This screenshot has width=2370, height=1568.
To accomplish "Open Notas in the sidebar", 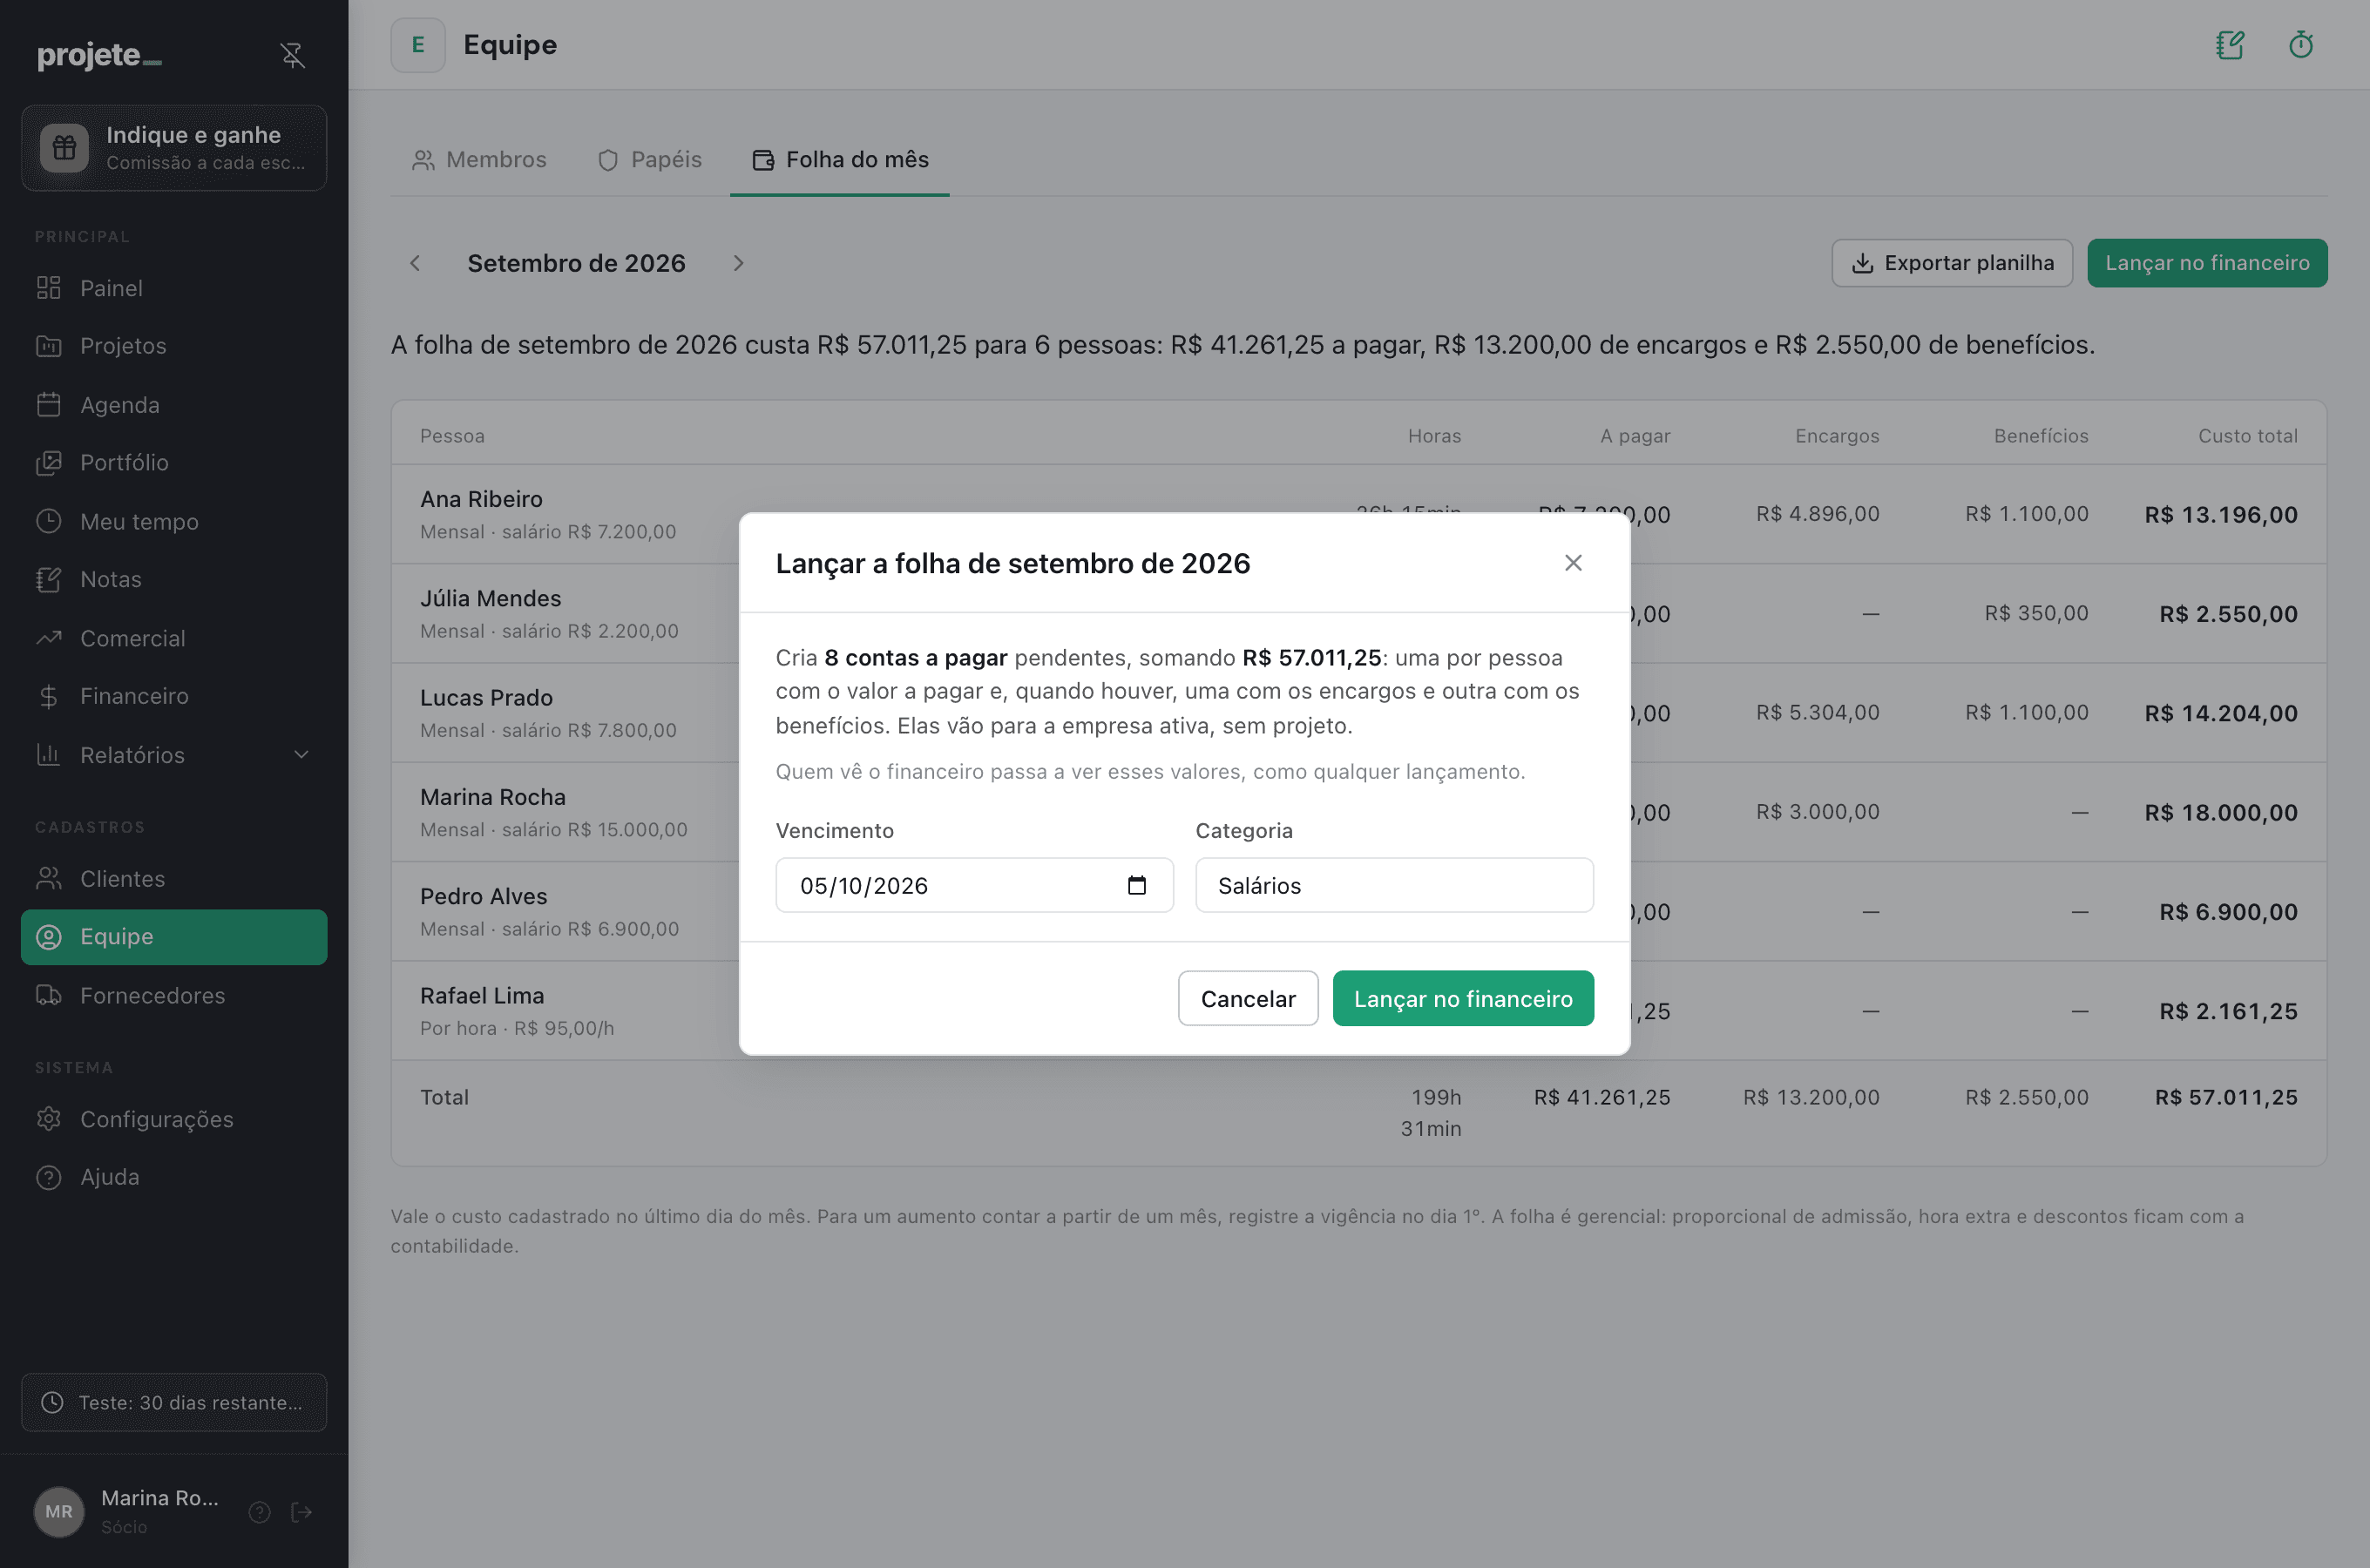I will pyautogui.click(x=174, y=580).
